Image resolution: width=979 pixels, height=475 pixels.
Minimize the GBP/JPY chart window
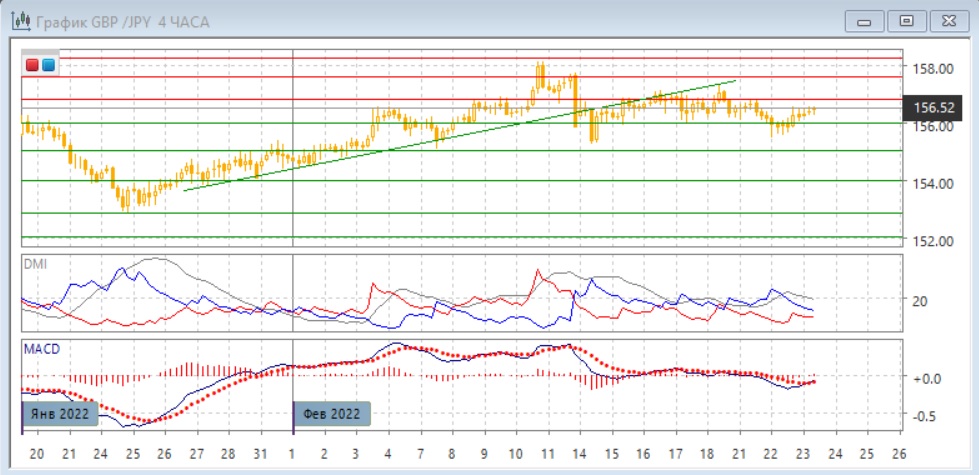[x=865, y=21]
